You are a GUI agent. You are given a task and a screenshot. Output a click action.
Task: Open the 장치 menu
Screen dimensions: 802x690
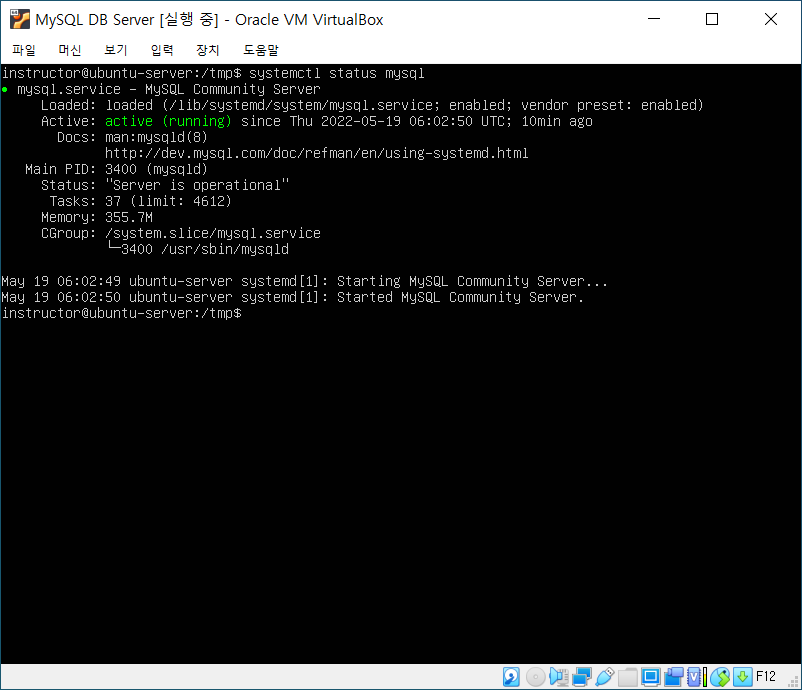208,50
